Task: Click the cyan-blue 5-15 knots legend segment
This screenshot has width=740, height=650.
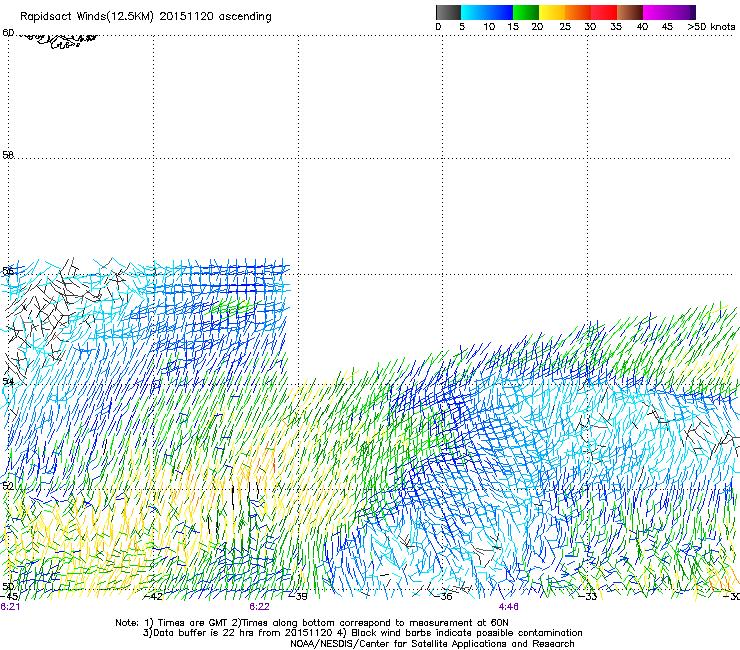Action: (x=487, y=12)
